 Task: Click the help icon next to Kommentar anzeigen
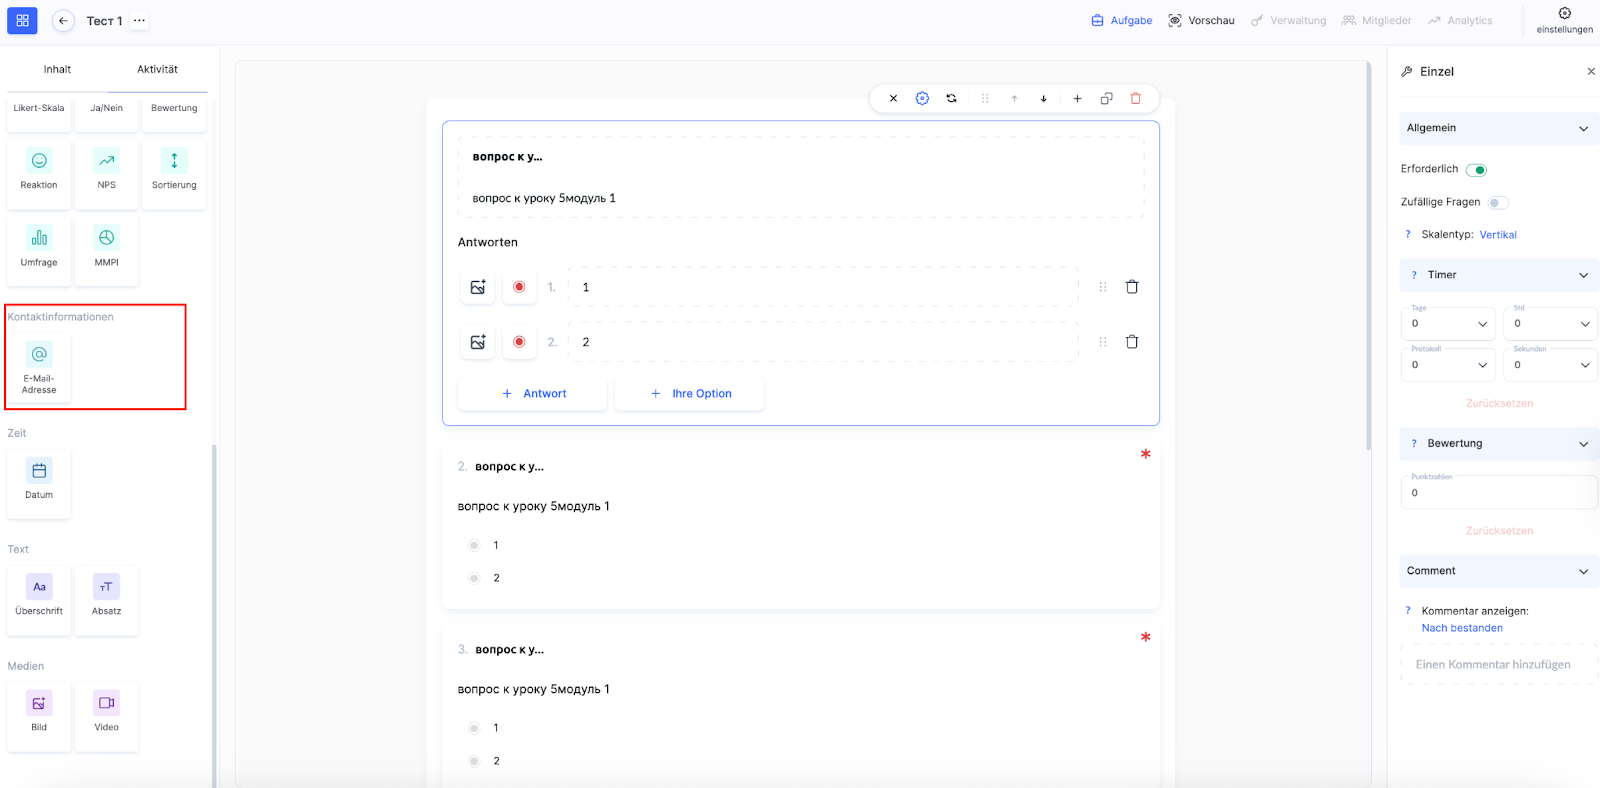pyautogui.click(x=1408, y=611)
